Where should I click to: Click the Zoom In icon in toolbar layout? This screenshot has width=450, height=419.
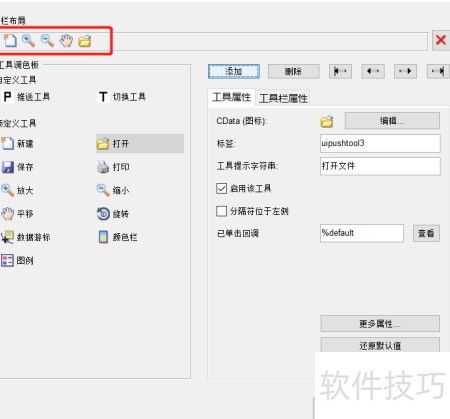29,41
